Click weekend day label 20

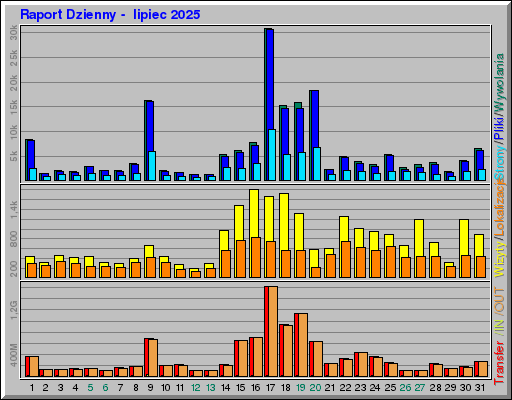tap(315, 388)
